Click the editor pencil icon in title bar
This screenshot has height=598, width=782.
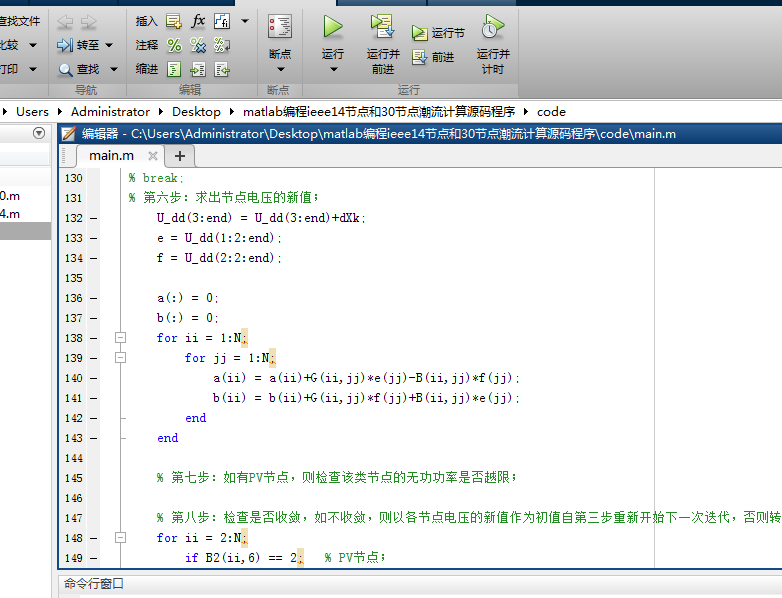[x=68, y=134]
